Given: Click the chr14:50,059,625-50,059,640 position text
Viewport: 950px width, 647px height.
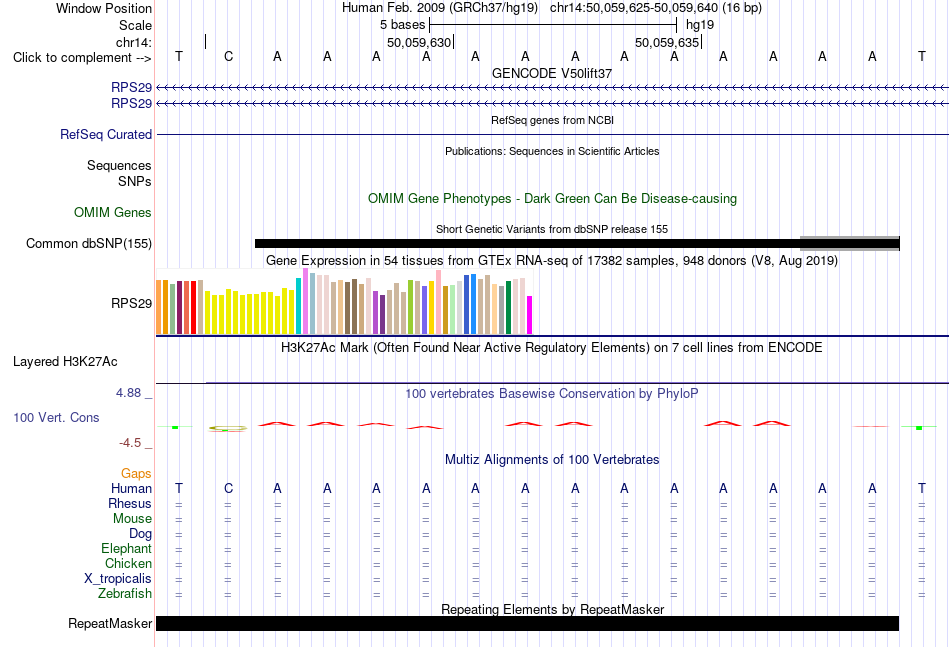Looking at the screenshot, I should 634,8.
